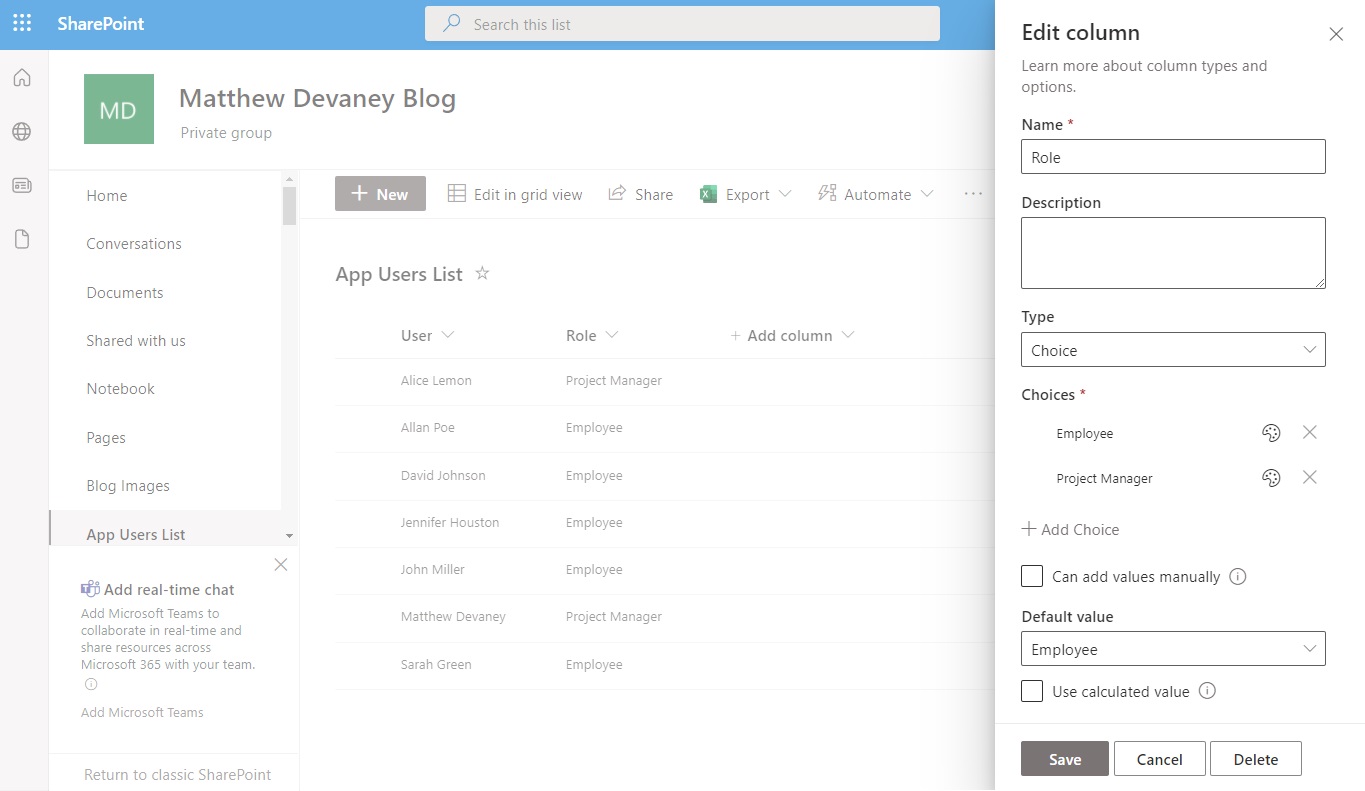
Task: Go to Documents in site navigation
Action: pyautogui.click(x=125, y=293)
